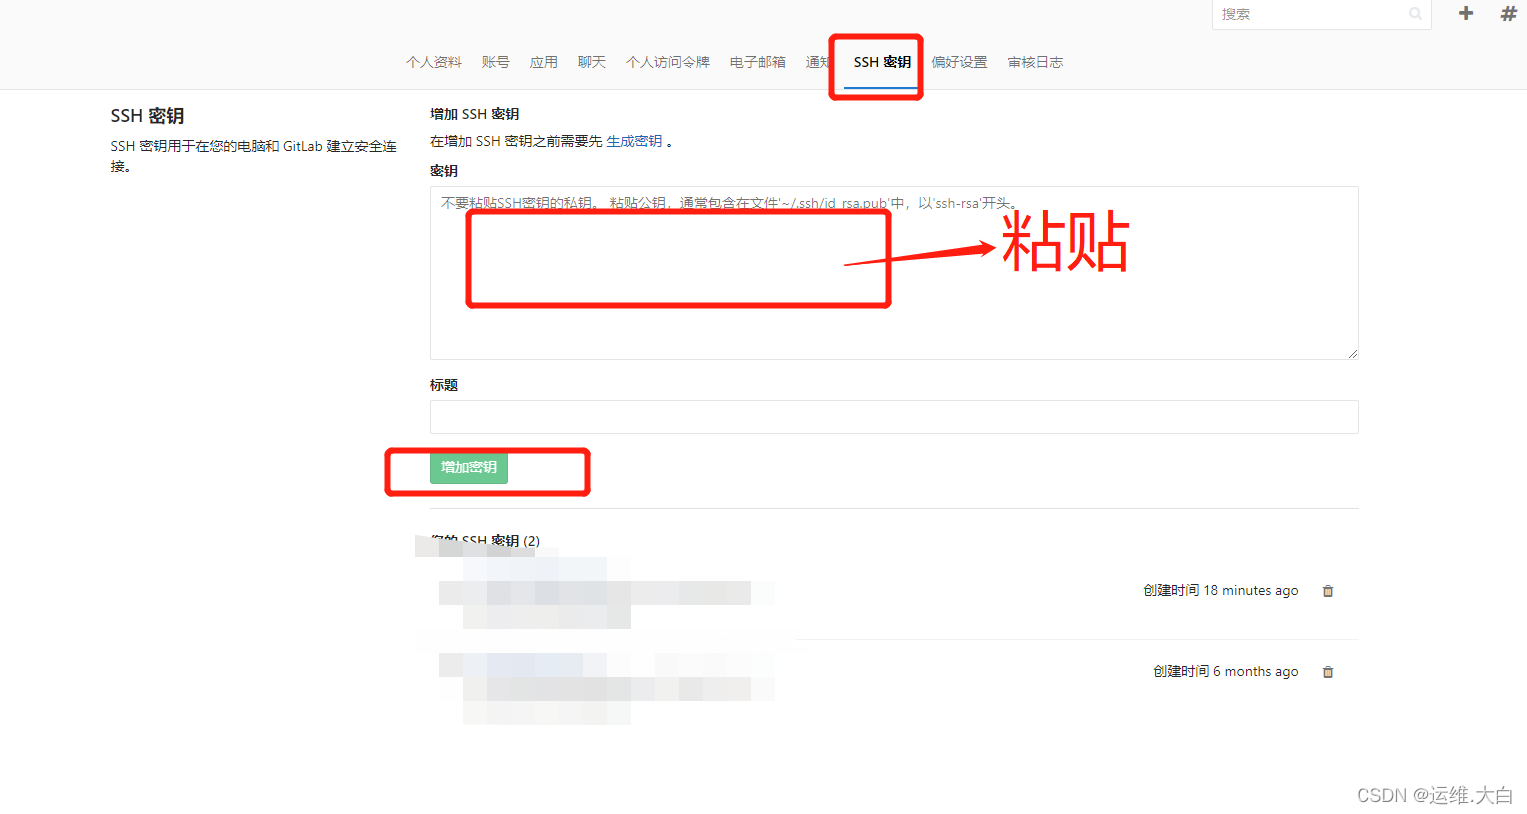Open the 聊天 tab
Image resolution: width=1527 pixels, height=814 pixels.
click(591, 61)
